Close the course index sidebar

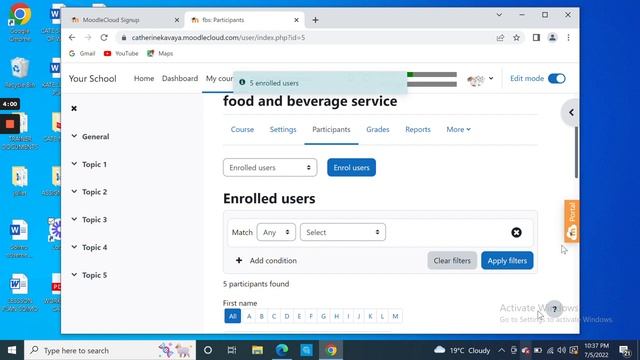click(74, 109)
